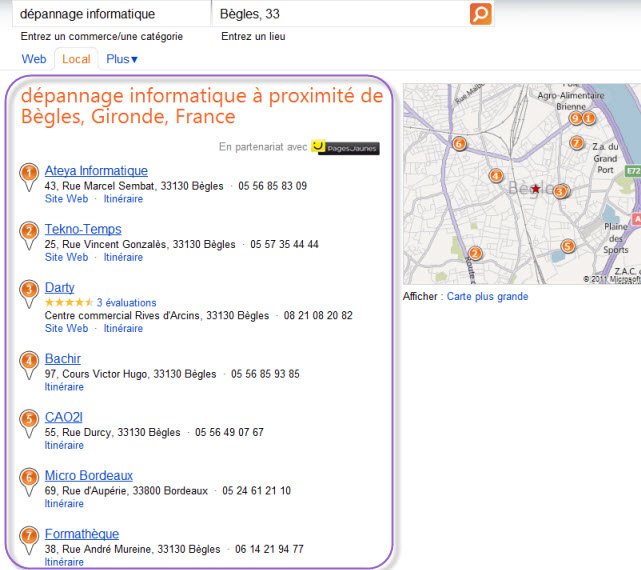Visit Darty's Site Web link
Viewport: 641px width, 570px height.
[x=66, y=328]
